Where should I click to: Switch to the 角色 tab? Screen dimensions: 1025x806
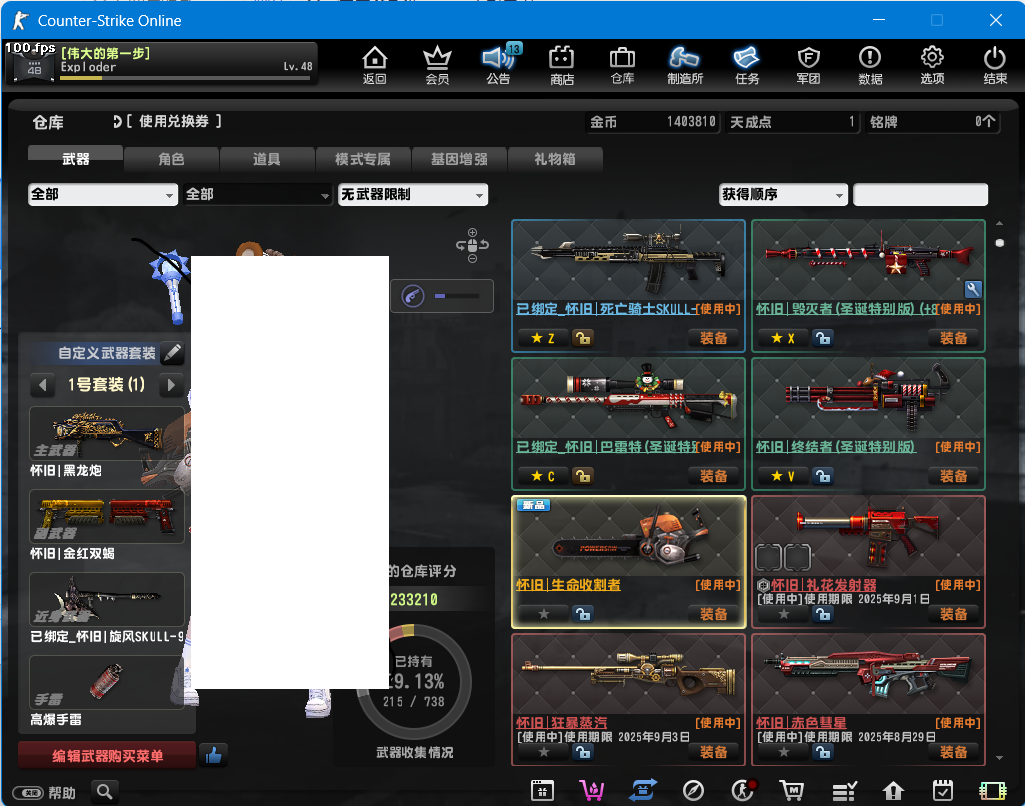171,159
